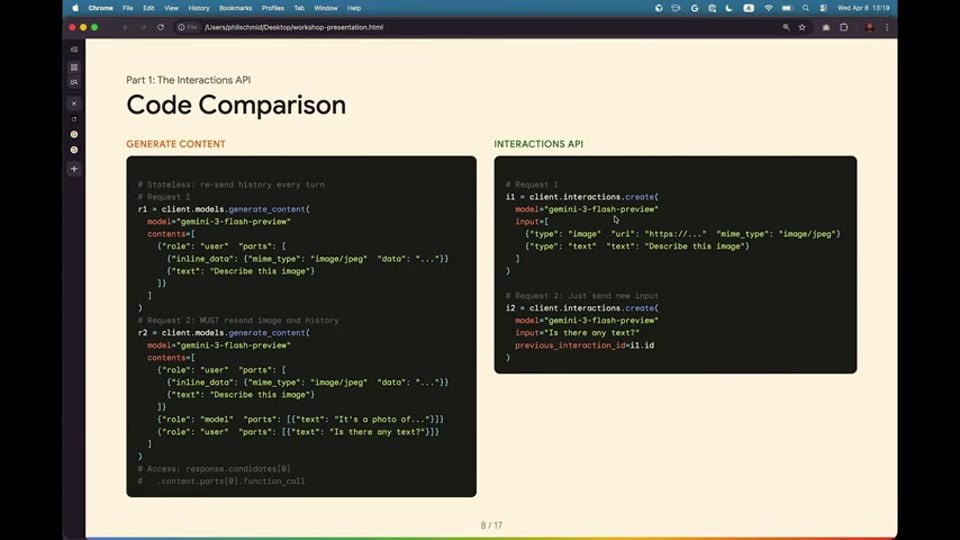This screenshot has width=960, height=540.
Task: Open Control Center in the menu bar
Action: coord(823,8)
